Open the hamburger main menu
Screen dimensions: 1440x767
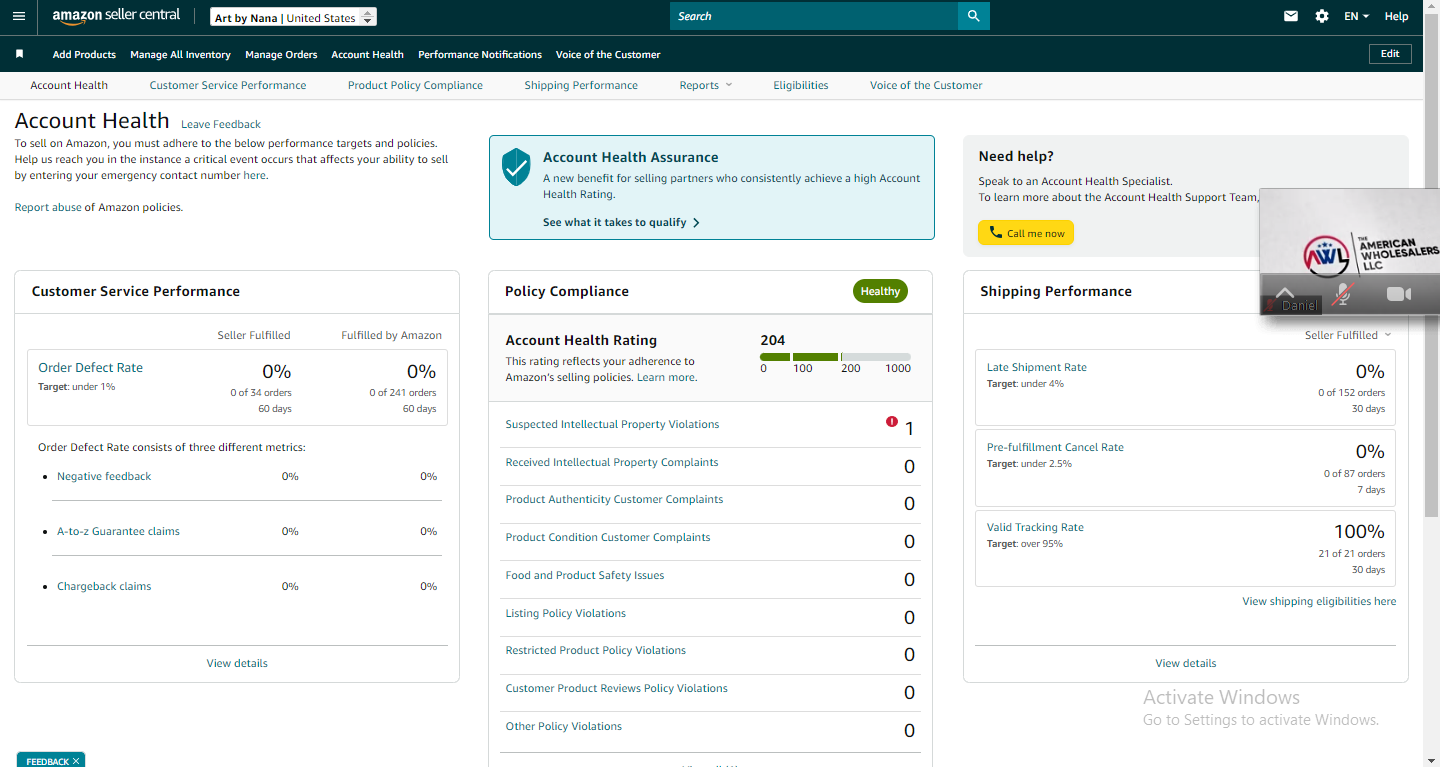[19, 16]
